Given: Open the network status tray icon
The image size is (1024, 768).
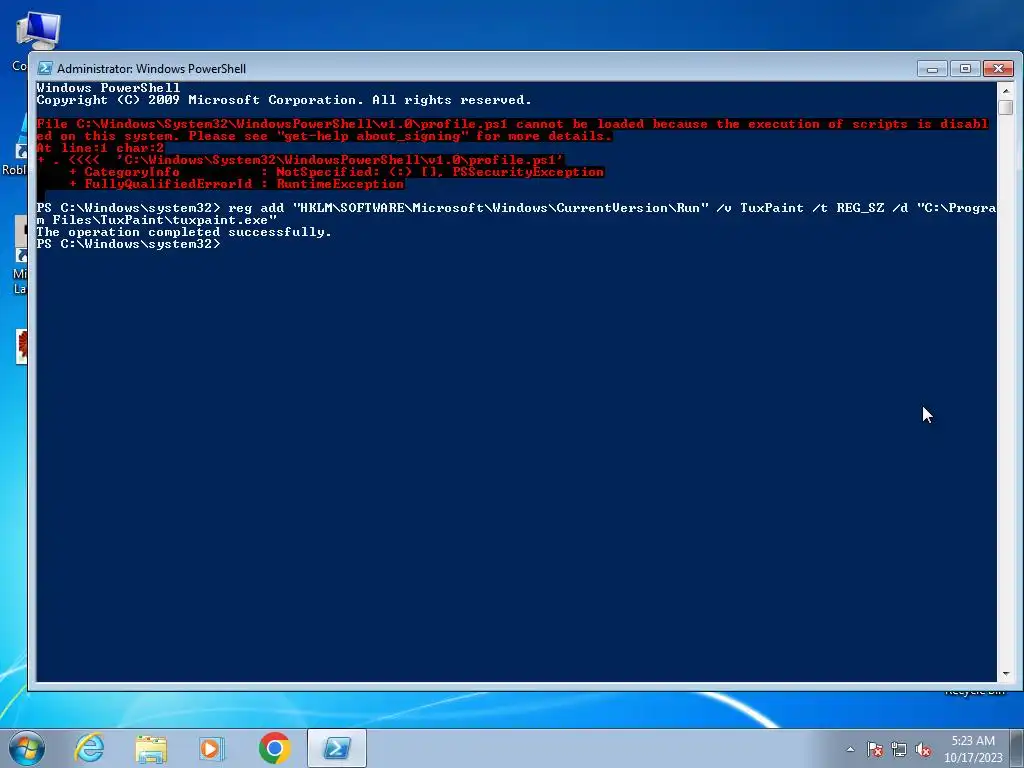Looking at the screenshot, I should 899,749.
